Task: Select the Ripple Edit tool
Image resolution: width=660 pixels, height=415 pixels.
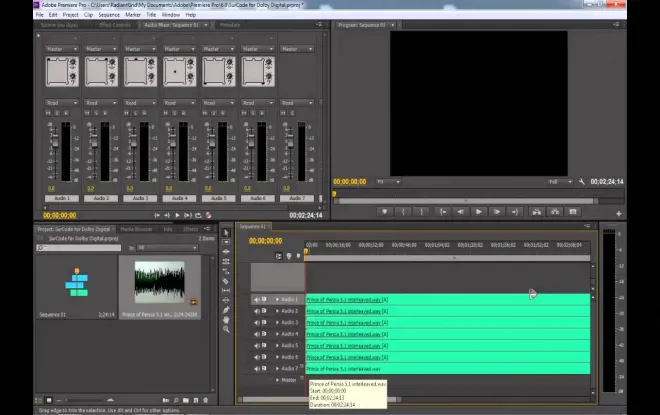Action: (226, 252)
